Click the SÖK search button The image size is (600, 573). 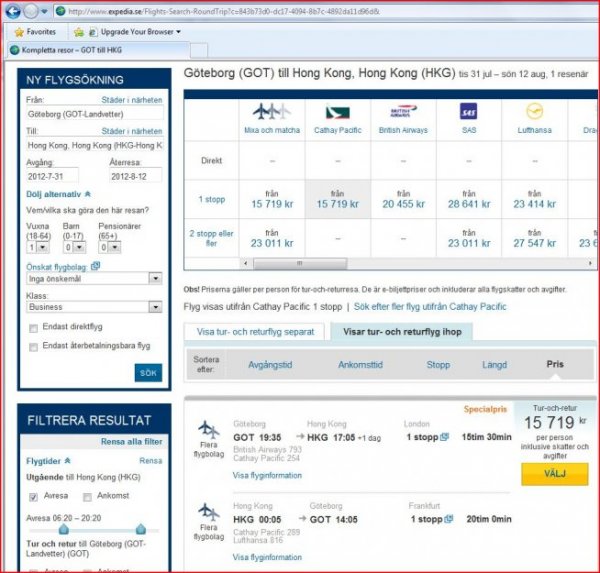148,373
